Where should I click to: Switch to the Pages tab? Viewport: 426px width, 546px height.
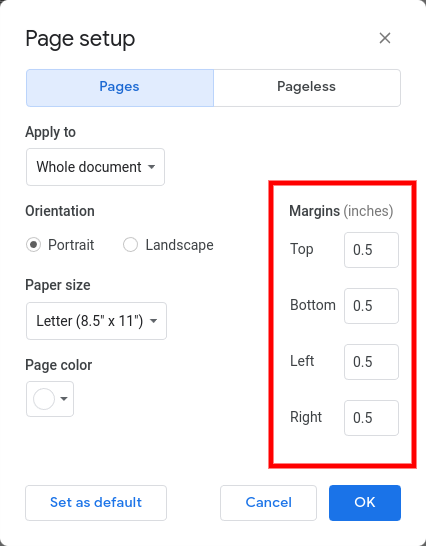coord(120,88)
